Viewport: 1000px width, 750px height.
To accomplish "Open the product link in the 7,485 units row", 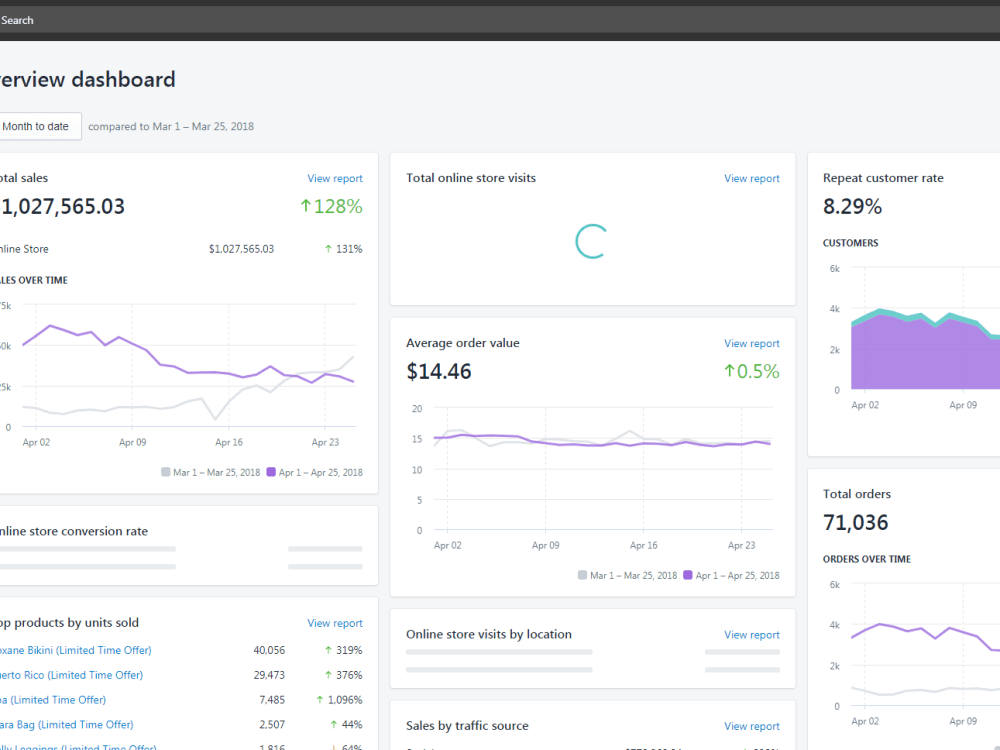I will [53, 700].
